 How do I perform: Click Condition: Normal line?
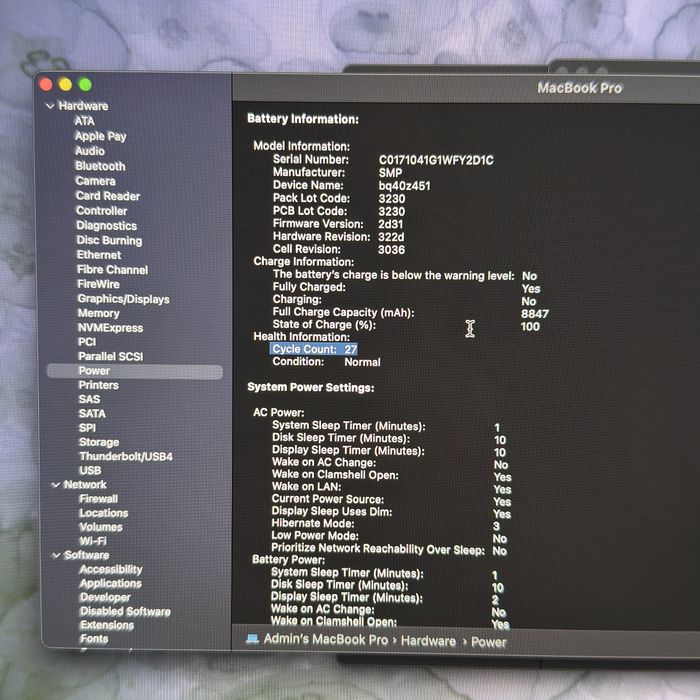click(x=326, y=362)
